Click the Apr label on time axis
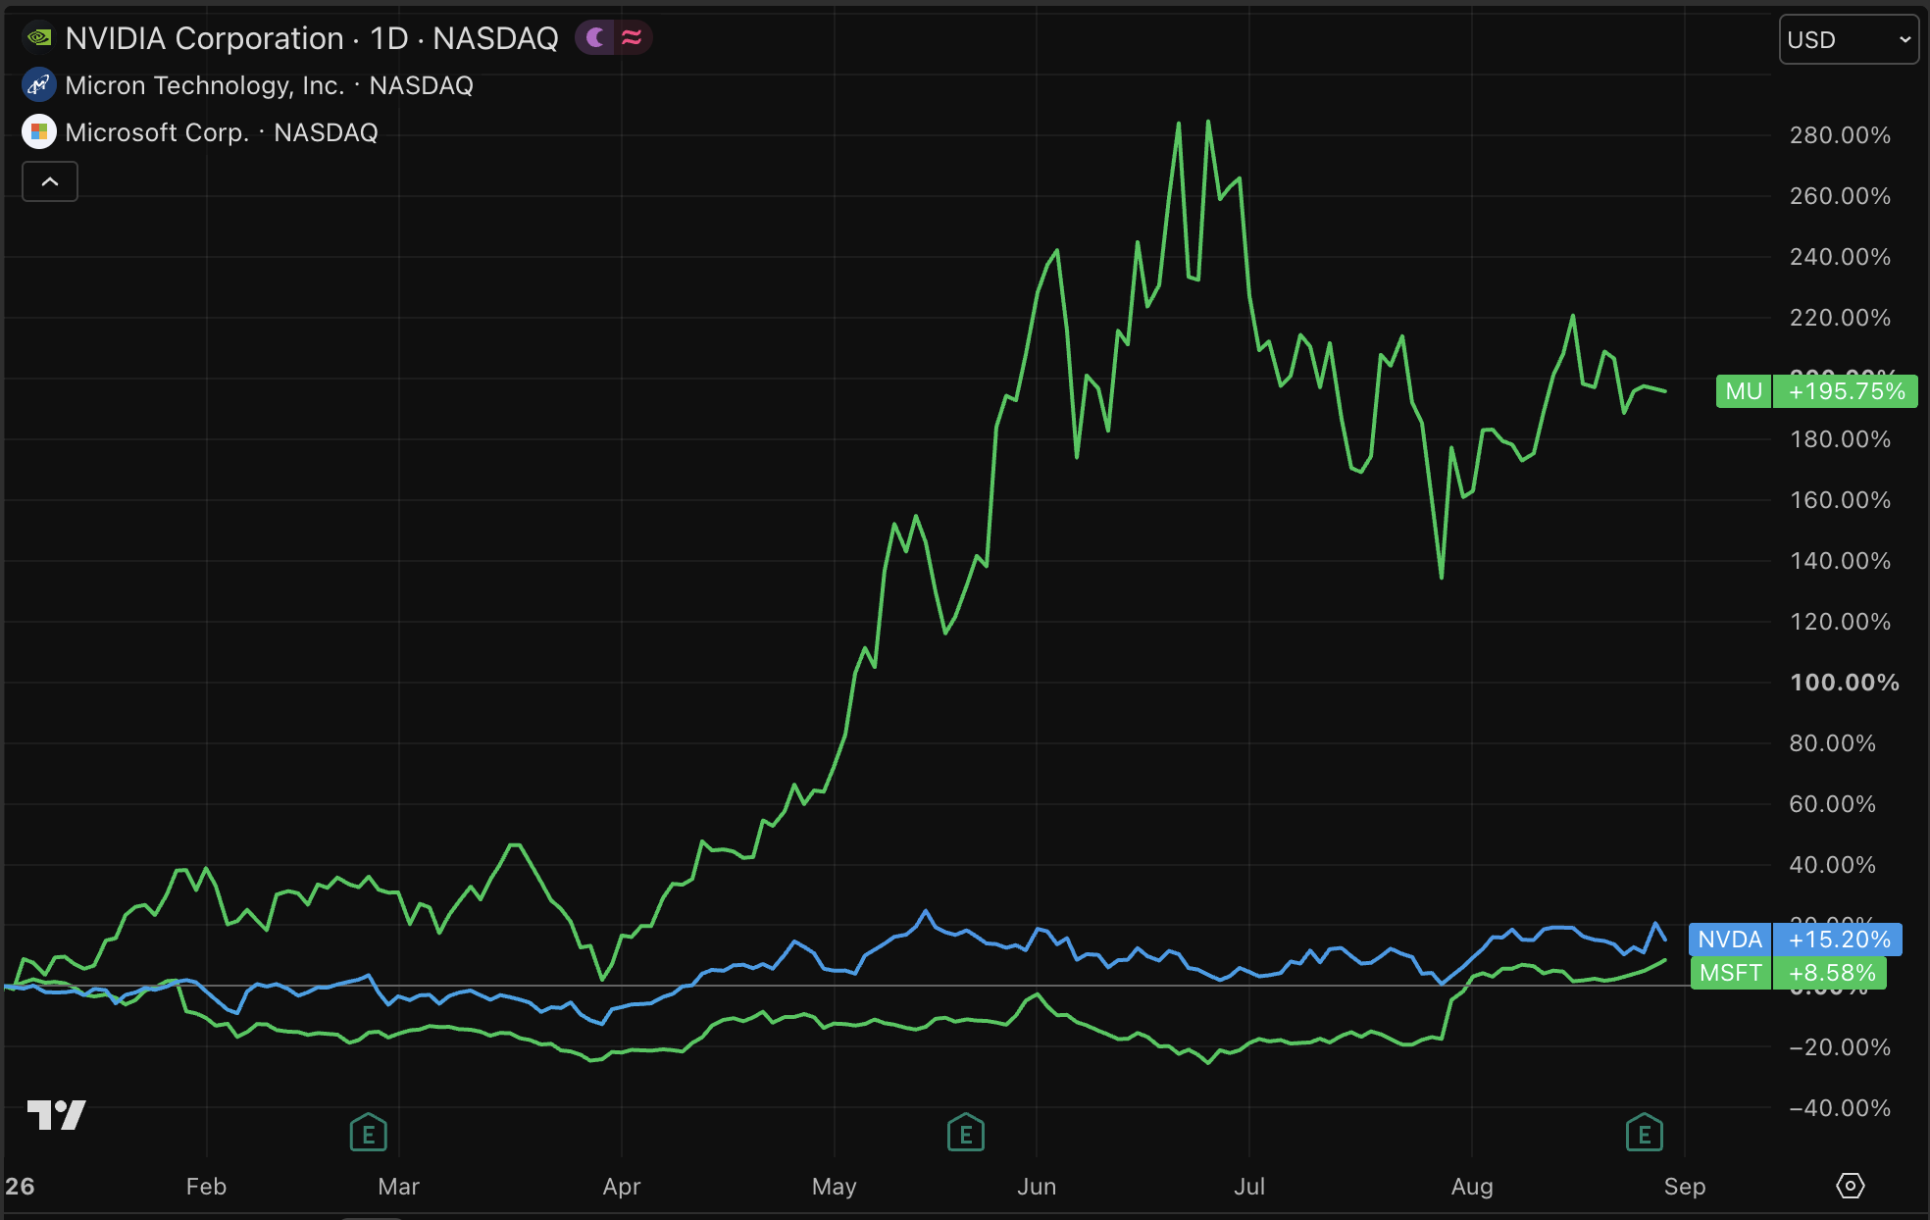Image resolution: width=1930 pixels, height=1220 pixels. (621, 1186)
